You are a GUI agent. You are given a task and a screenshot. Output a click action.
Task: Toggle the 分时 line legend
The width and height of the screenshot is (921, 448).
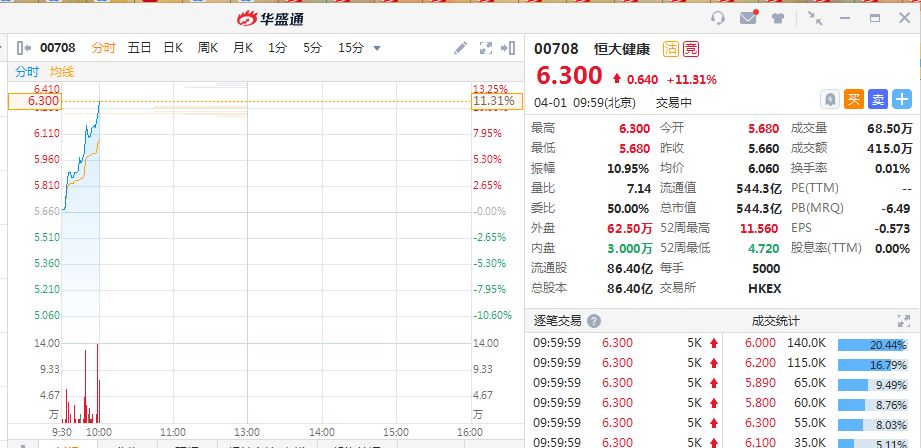tap(27, 72)
